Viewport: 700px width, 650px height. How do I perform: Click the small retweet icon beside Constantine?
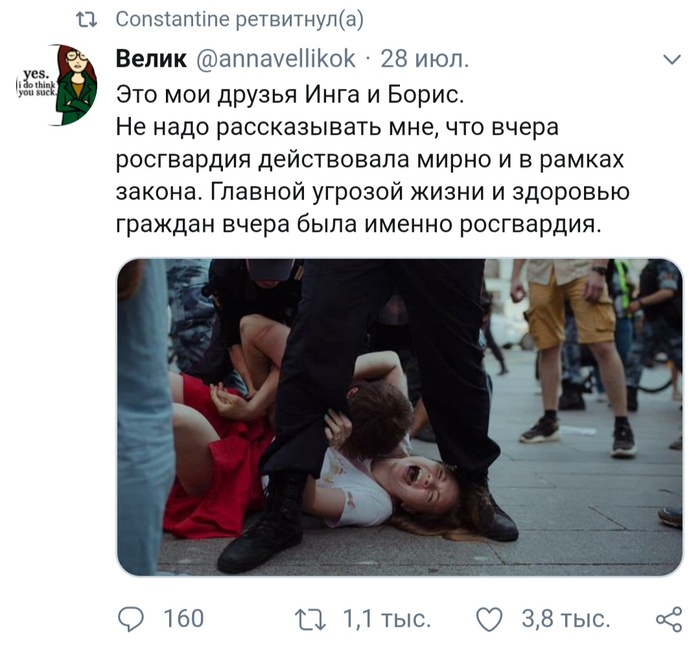click(87, 20)
